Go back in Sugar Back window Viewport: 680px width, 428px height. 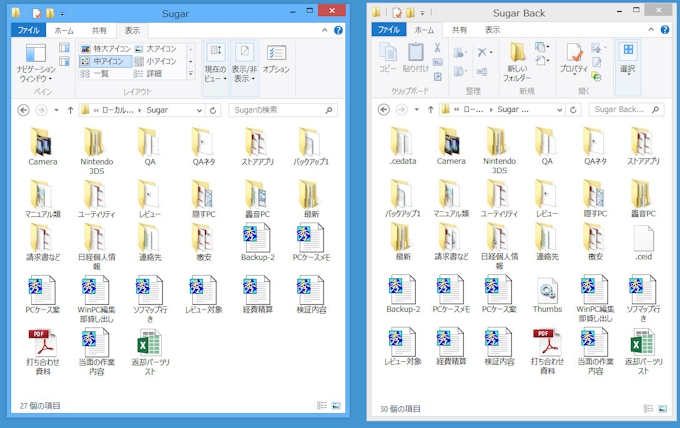tap(384, 110)
